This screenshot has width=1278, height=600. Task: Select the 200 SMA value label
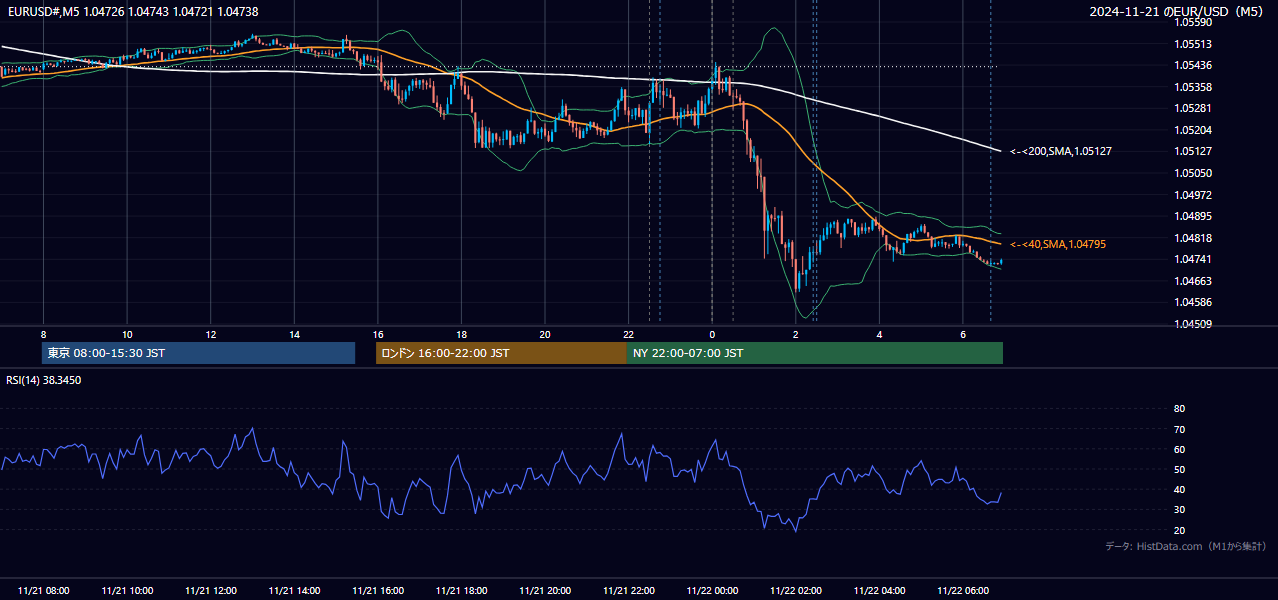tap(1061, 151)
